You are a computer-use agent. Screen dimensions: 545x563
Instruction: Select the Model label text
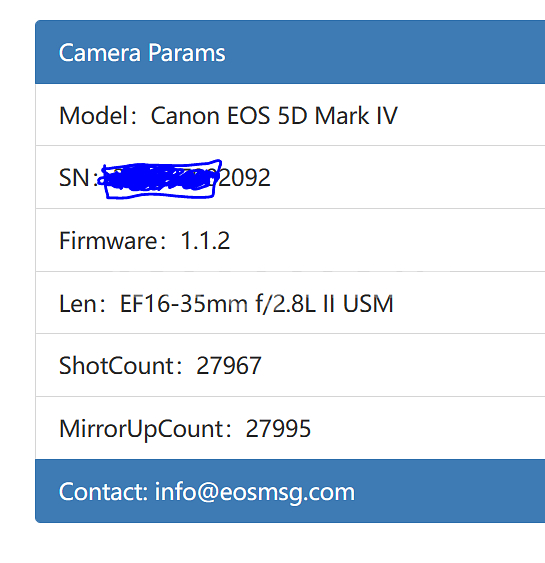(x=98, y=116)
